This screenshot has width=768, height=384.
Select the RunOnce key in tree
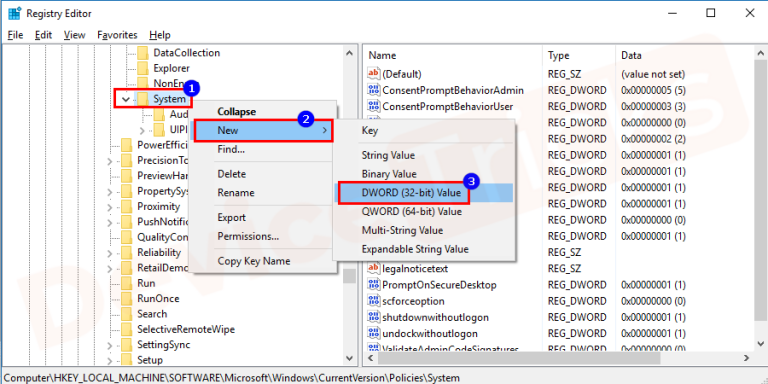(158, 298)
